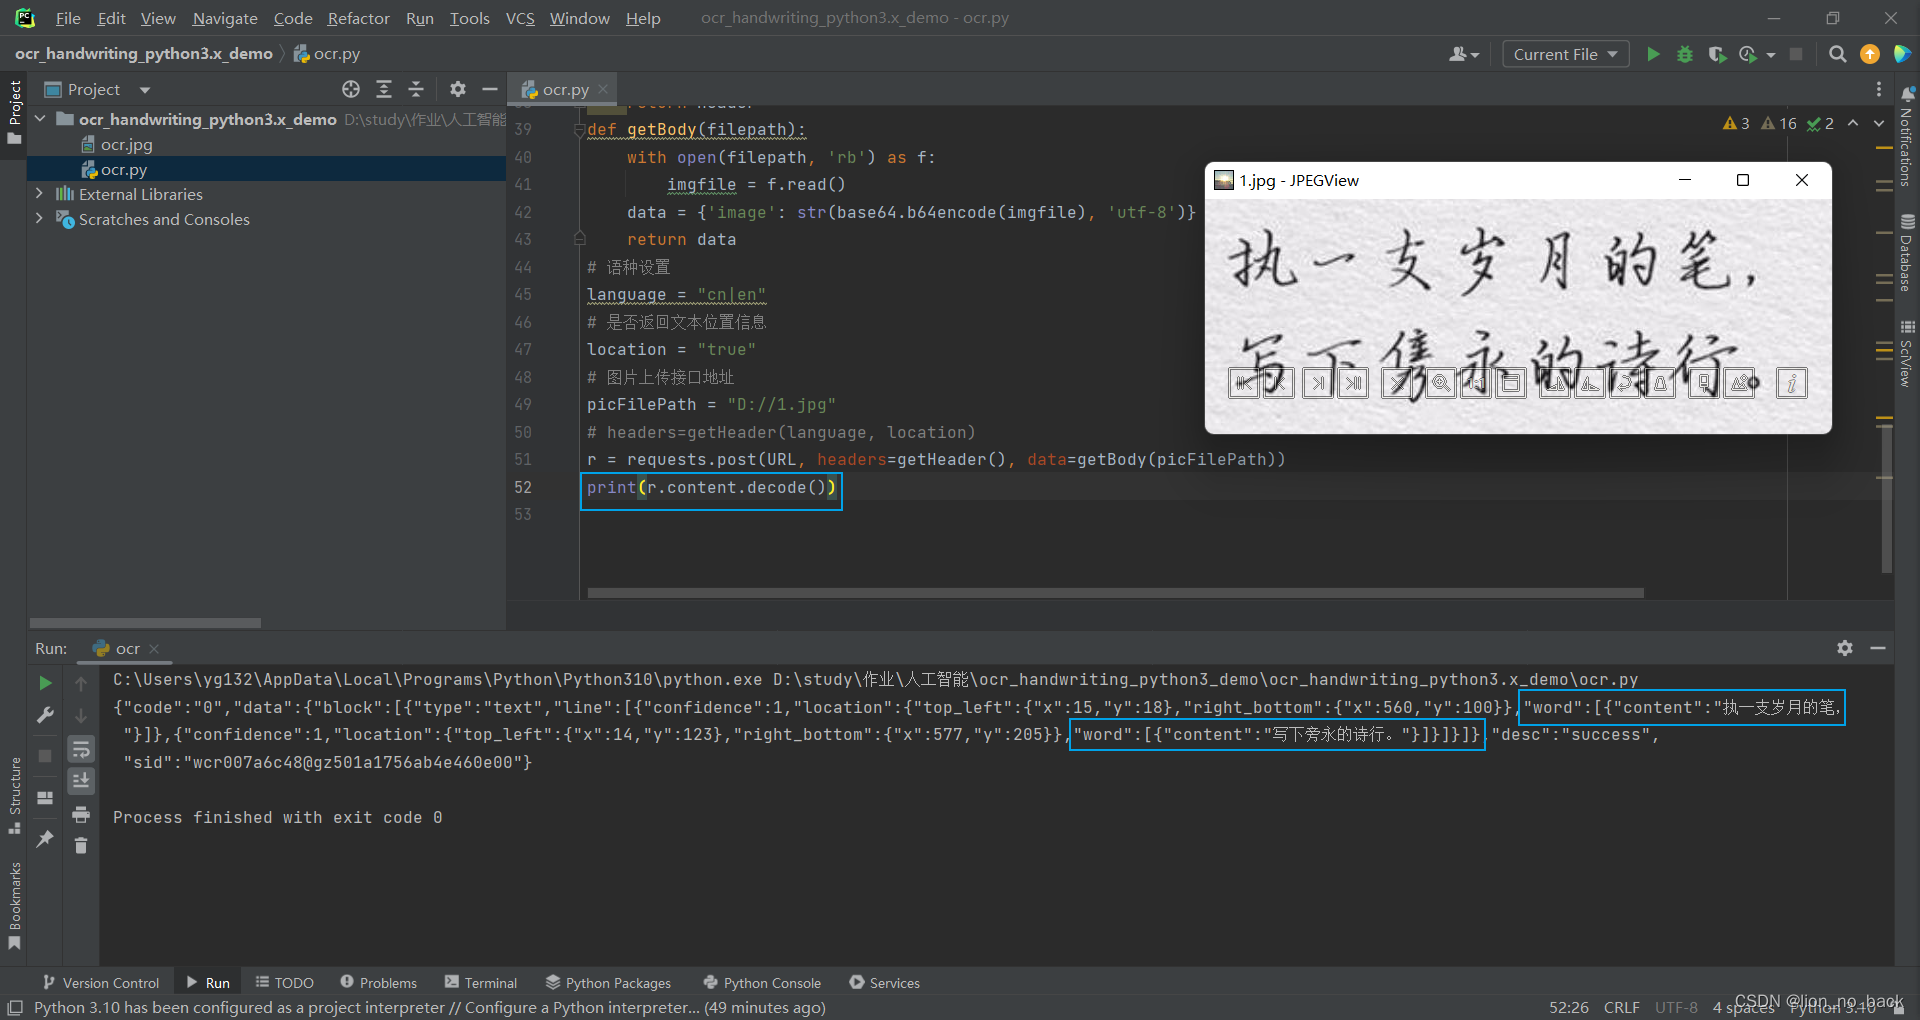Hide the Project tool window
Screen dimensions: 1920x1020
tap(490, 89)
